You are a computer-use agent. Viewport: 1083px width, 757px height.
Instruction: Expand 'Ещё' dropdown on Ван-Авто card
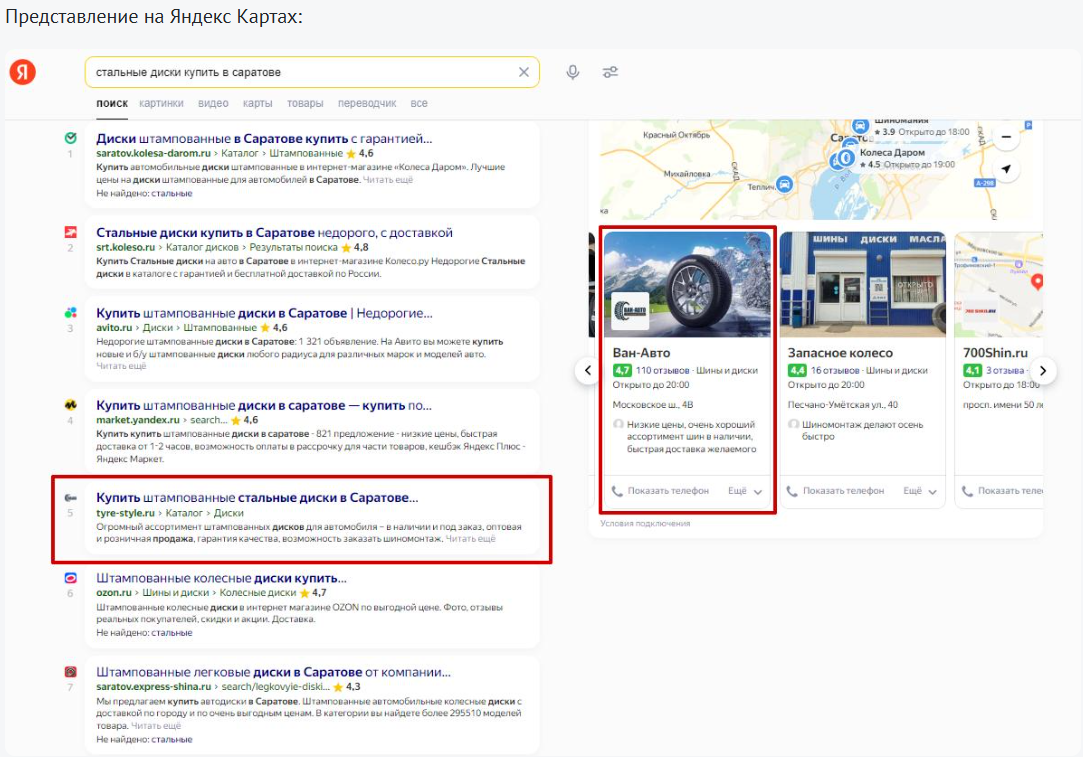coord(745,491)
